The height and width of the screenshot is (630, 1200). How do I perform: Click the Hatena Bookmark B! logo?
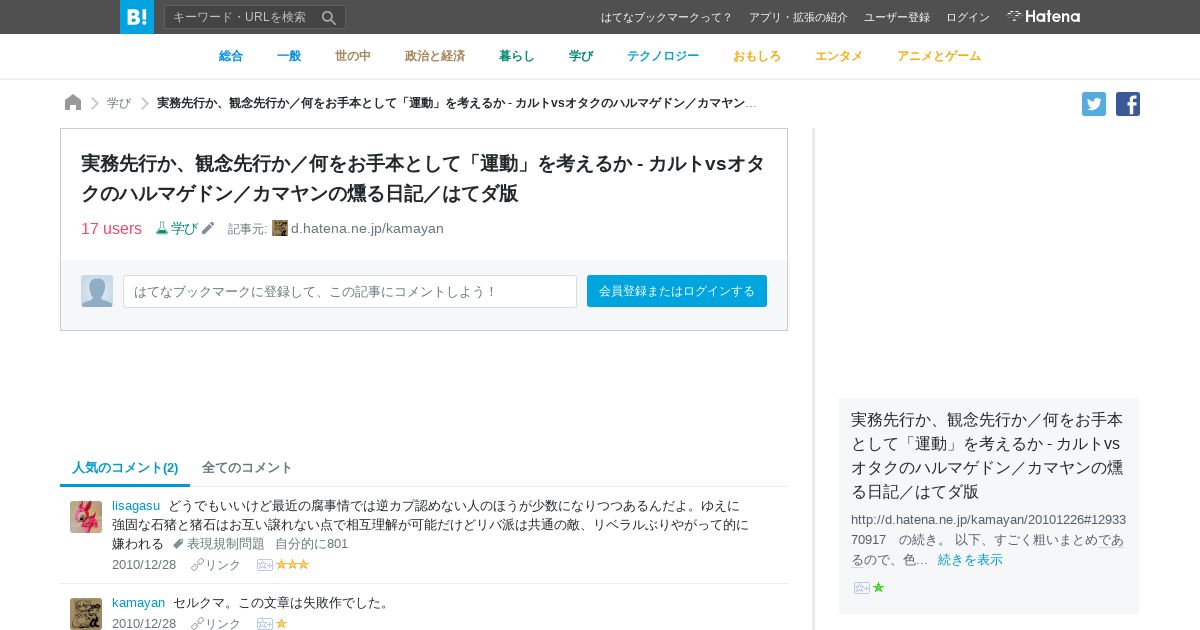click(x=137, y=17)
